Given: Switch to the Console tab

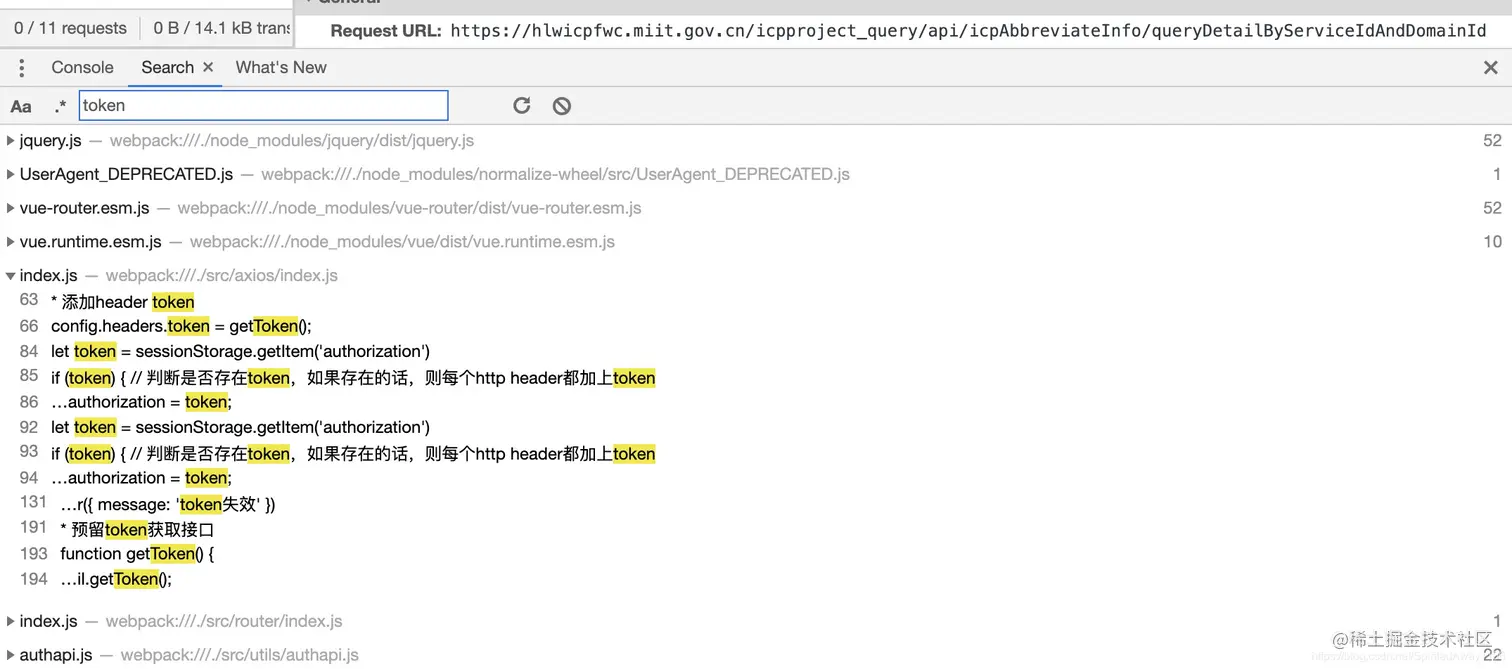Looking at the screenshot, I should point(82,67).
